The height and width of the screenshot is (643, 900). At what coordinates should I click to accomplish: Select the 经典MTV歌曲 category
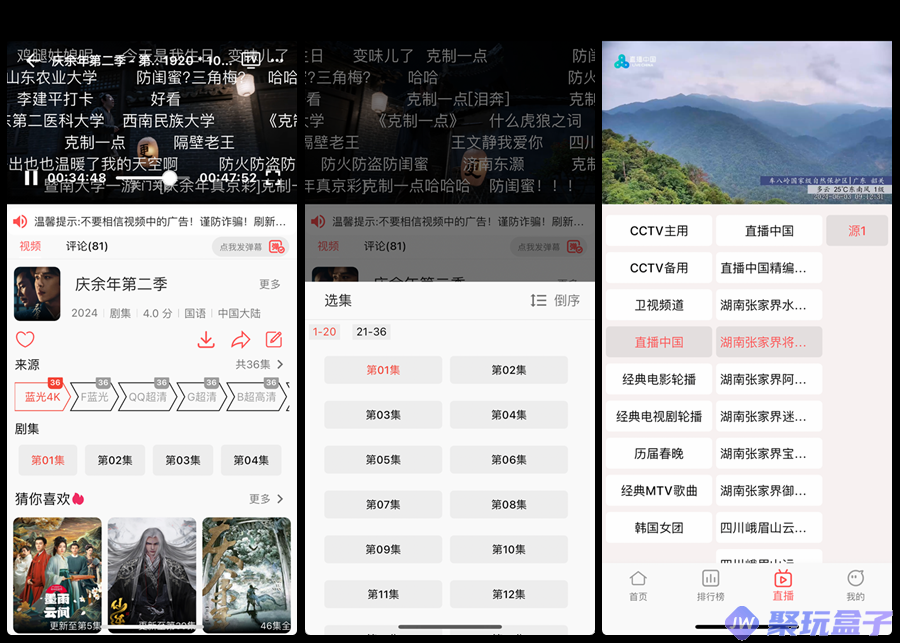[659, 490]
